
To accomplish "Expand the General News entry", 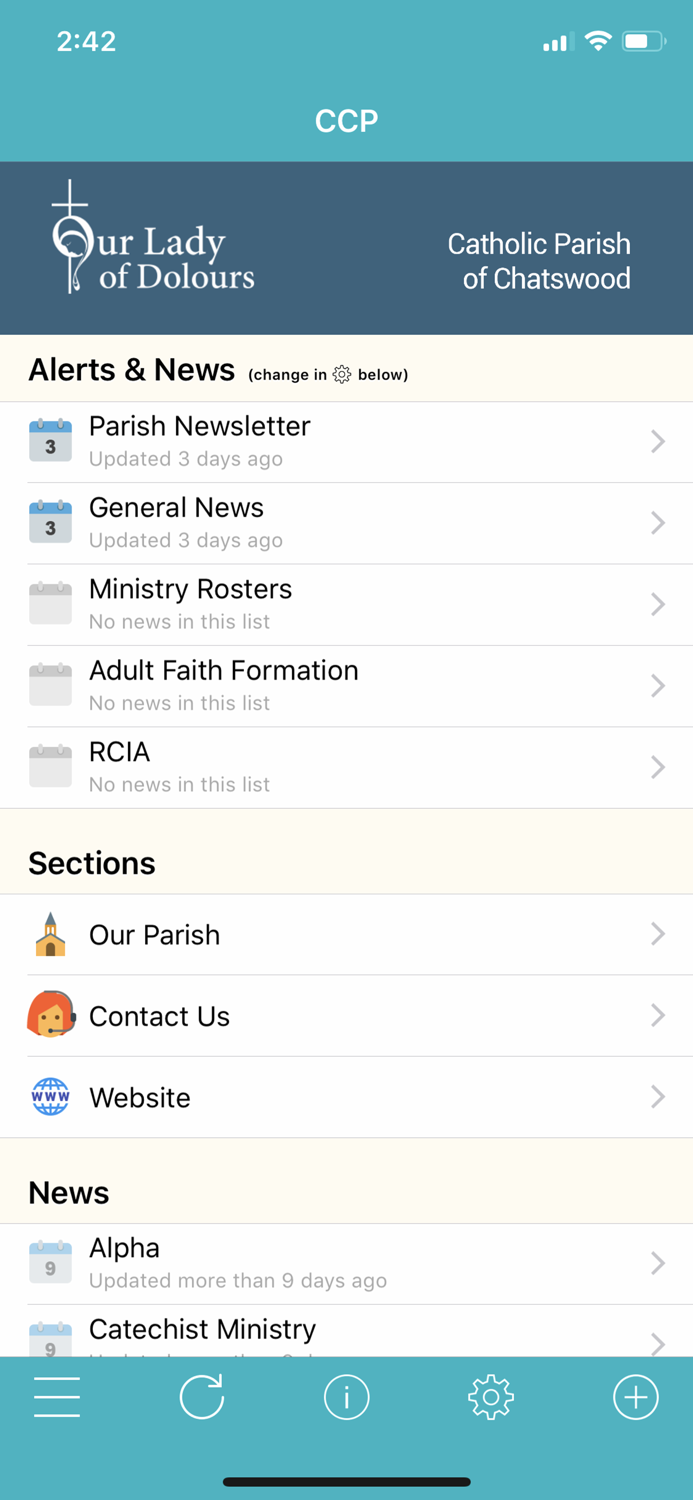I will (x=346, y=522).
